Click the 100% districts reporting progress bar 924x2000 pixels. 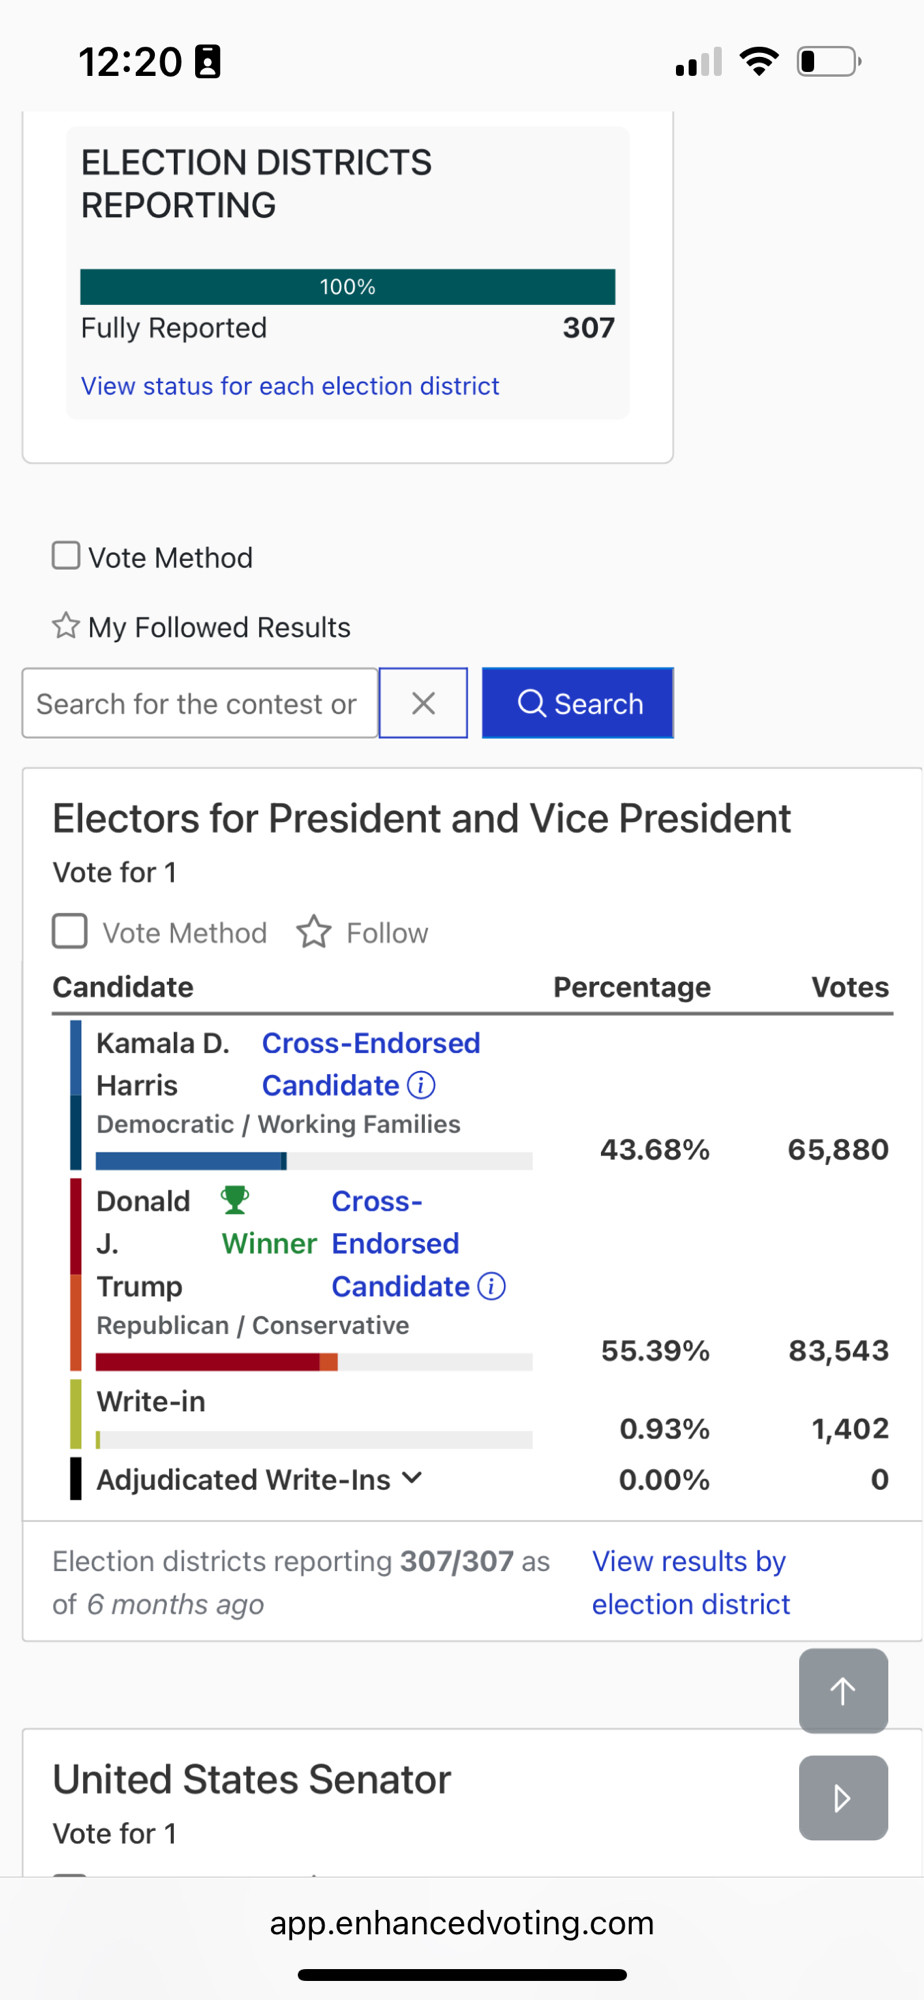coord(348,287)
